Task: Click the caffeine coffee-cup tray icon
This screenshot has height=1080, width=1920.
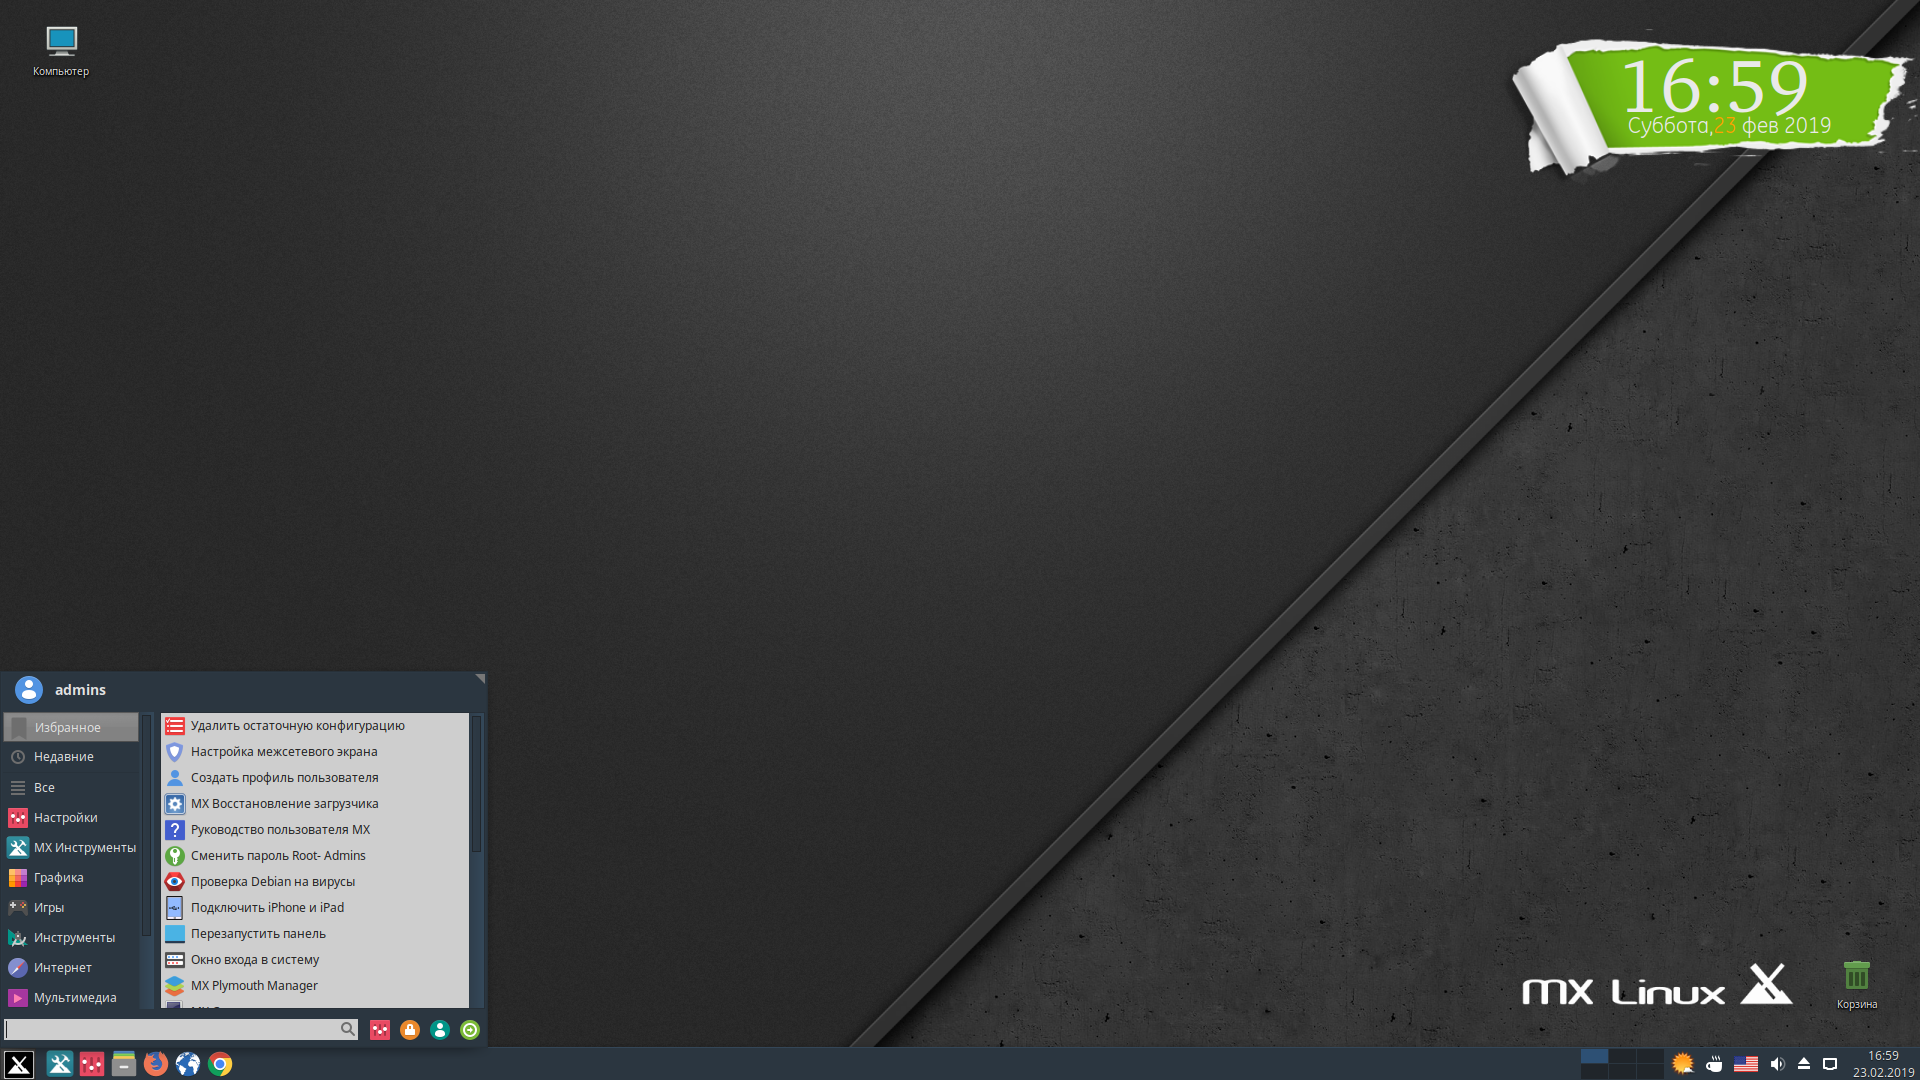Action: point(1714,1063)
